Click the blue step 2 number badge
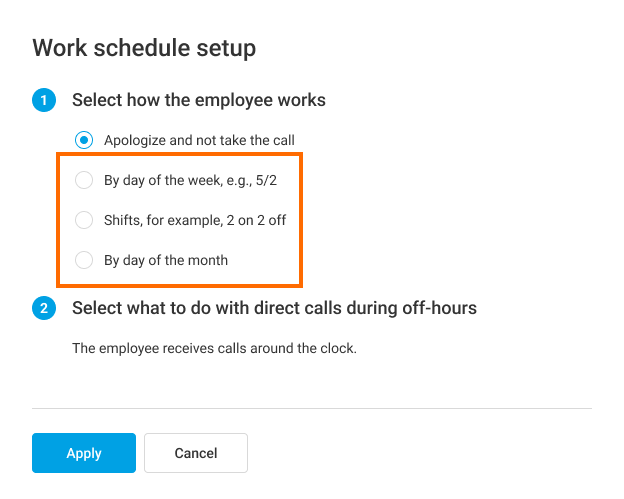 pyautogui.click(x=44, y=308)
